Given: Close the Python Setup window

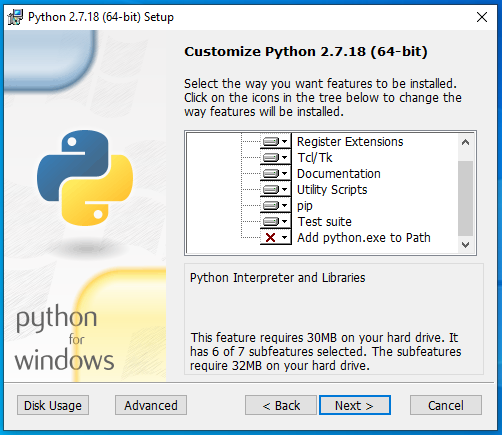Looking at the screenshot, I should (x=482, y=17).
